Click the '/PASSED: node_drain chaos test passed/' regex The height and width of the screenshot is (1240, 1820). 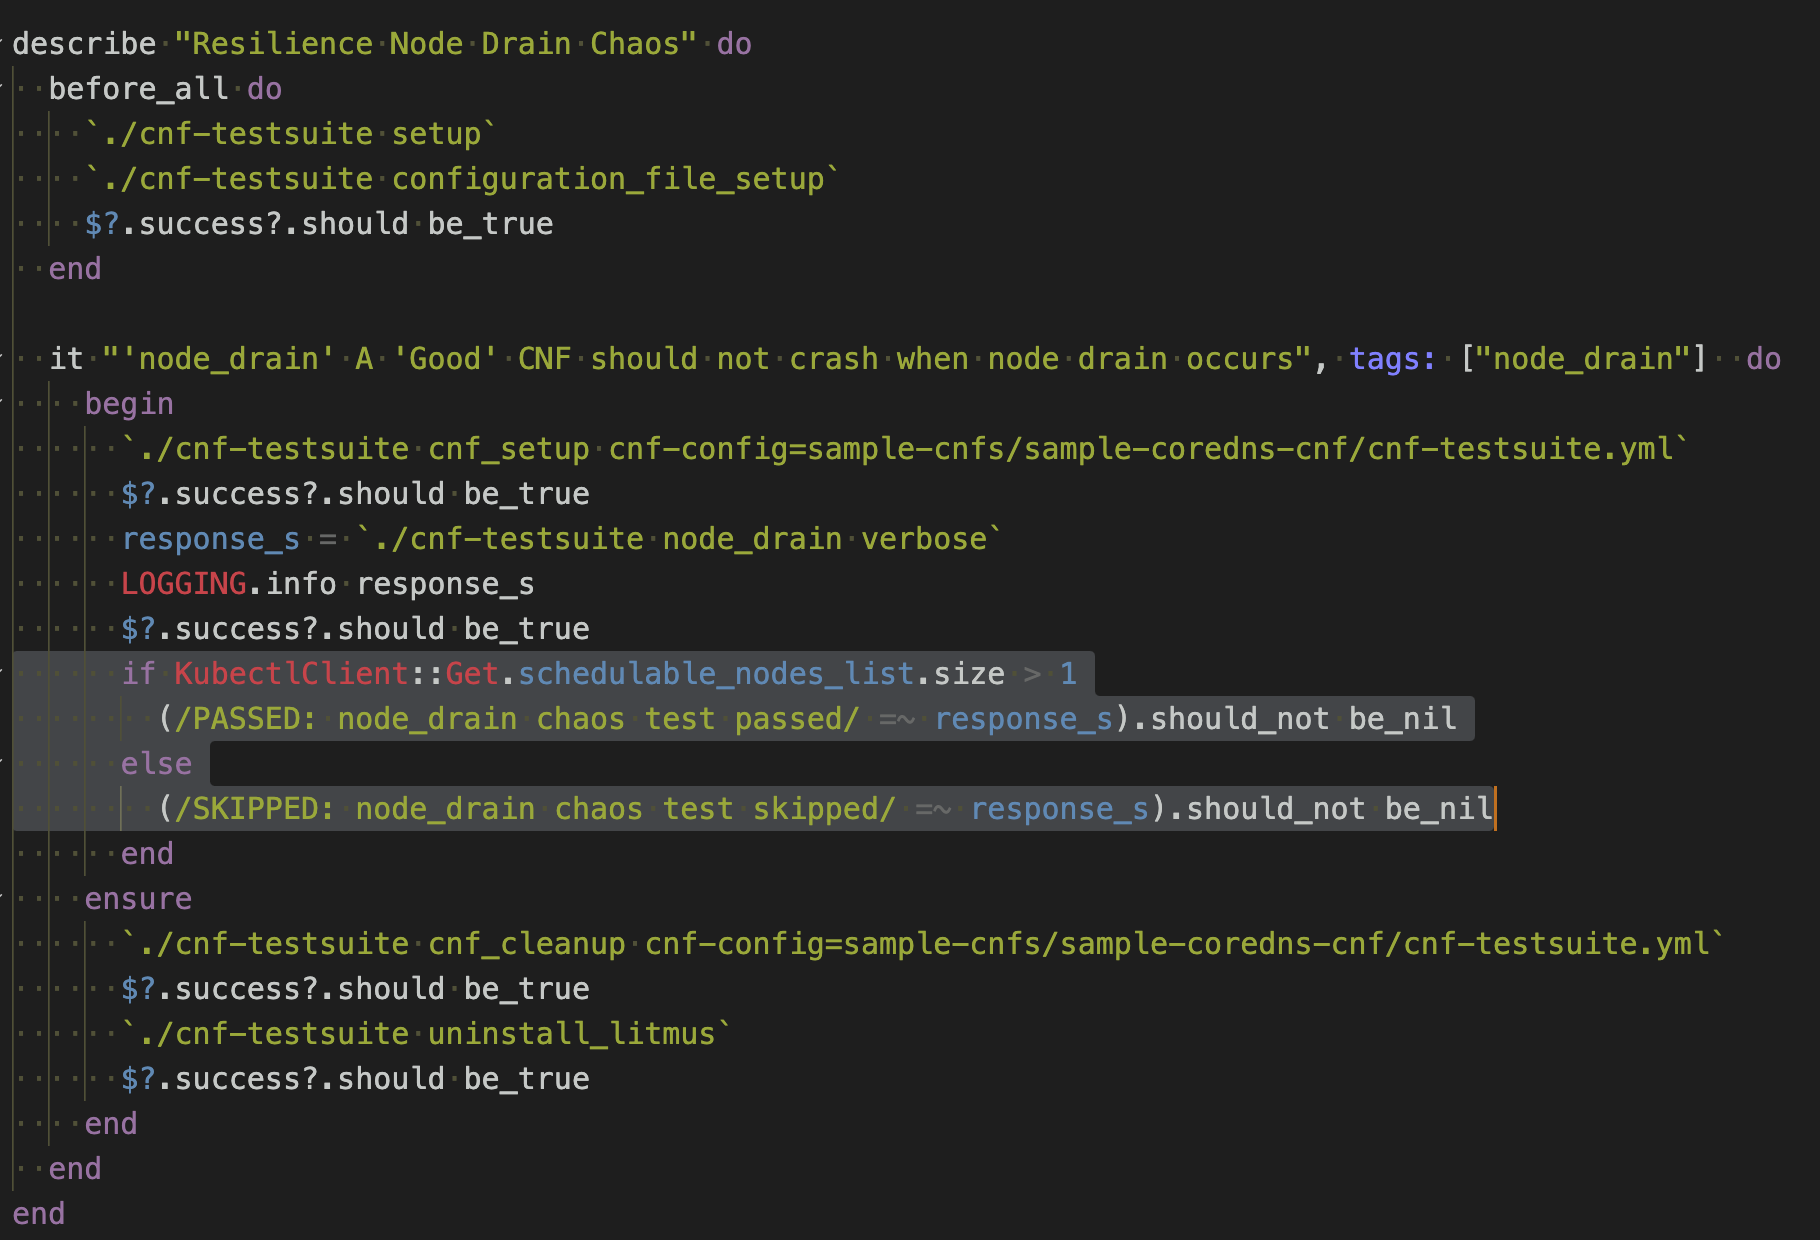[517, 719]
